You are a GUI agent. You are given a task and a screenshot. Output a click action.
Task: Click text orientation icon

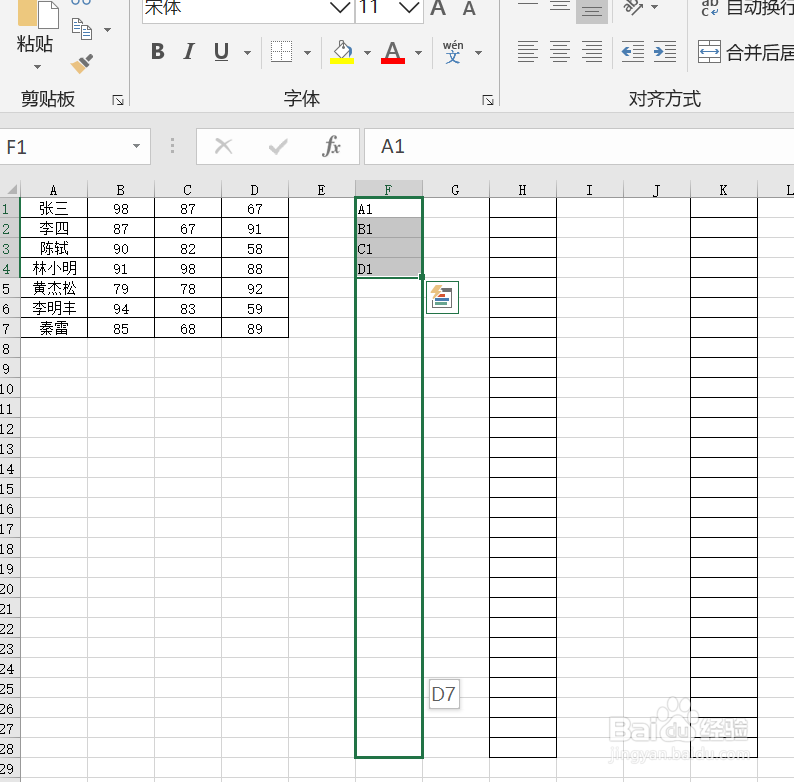coord(633,8)
